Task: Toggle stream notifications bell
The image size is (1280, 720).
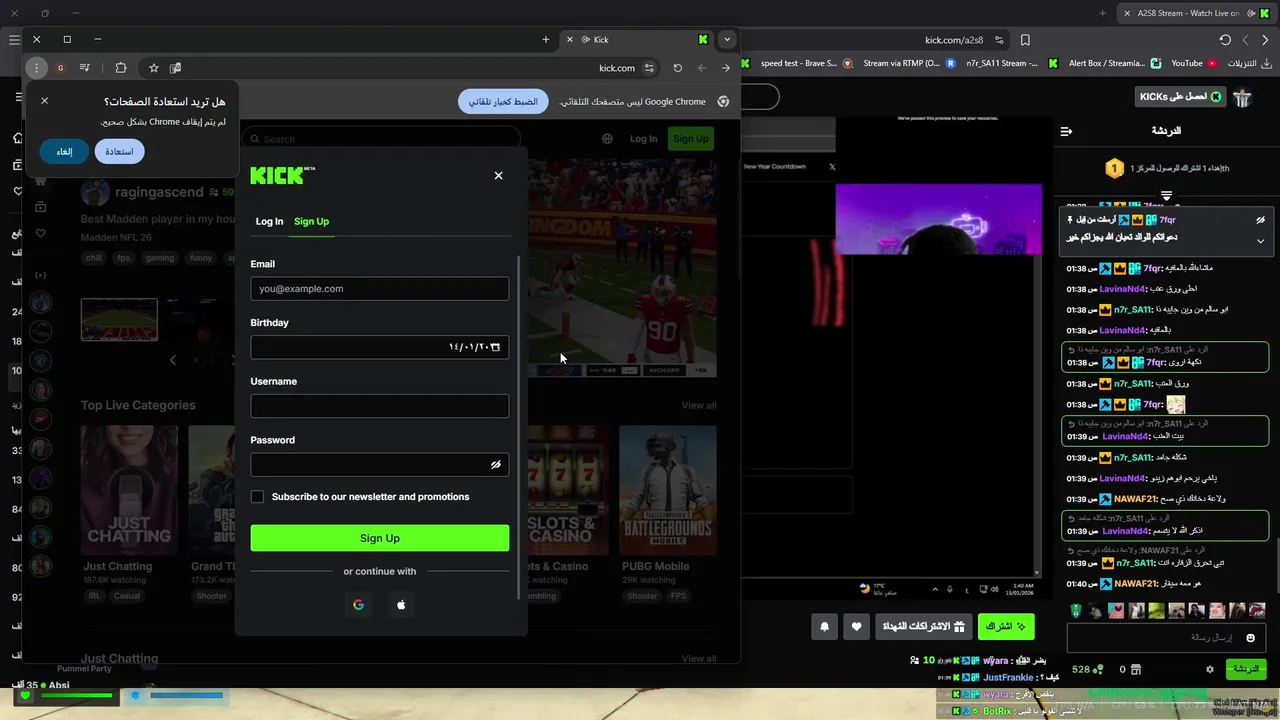Action: click(x=825, y=626)
